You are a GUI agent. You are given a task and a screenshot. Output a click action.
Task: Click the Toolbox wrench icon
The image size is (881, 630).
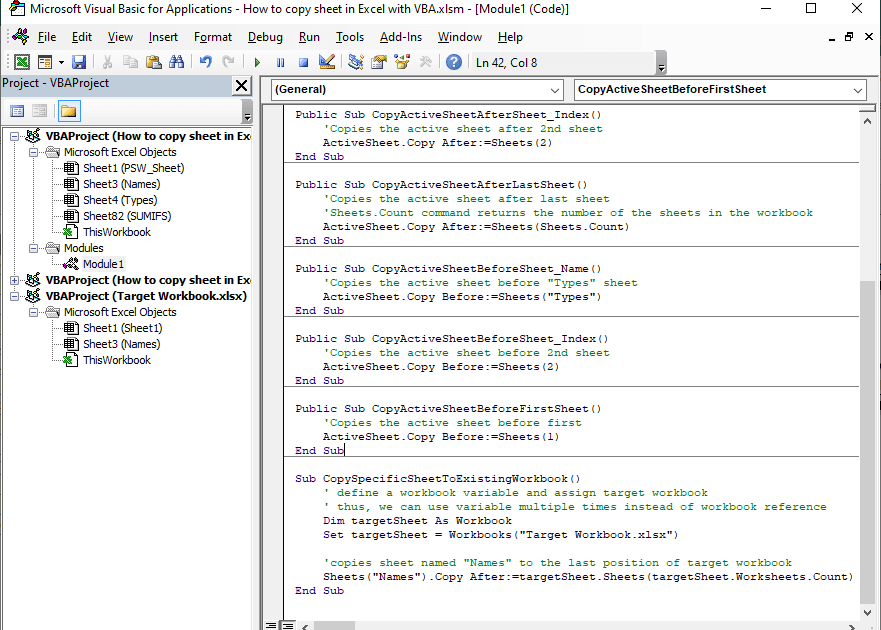click(425, 62)
